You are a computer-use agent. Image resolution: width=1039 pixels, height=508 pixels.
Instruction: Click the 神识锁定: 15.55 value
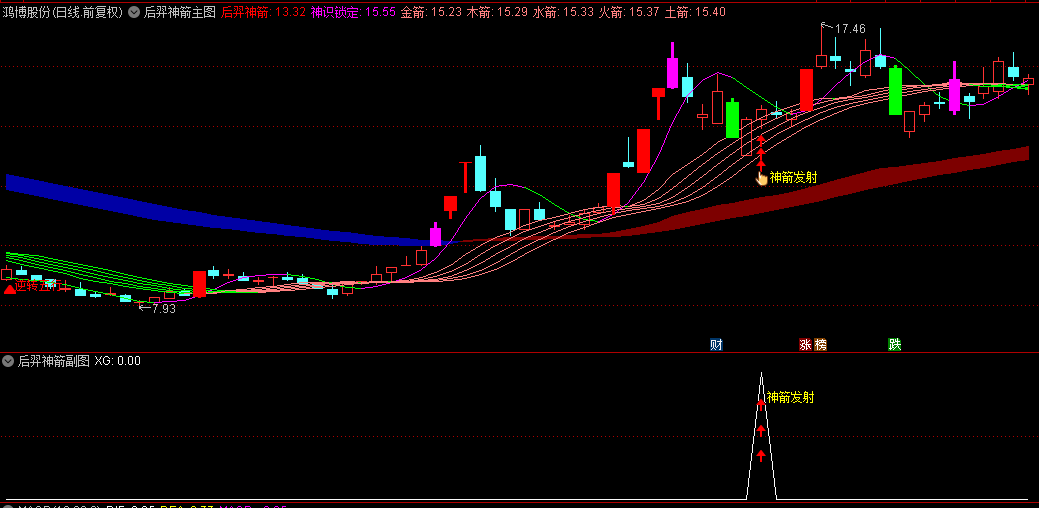coord(353,11)
